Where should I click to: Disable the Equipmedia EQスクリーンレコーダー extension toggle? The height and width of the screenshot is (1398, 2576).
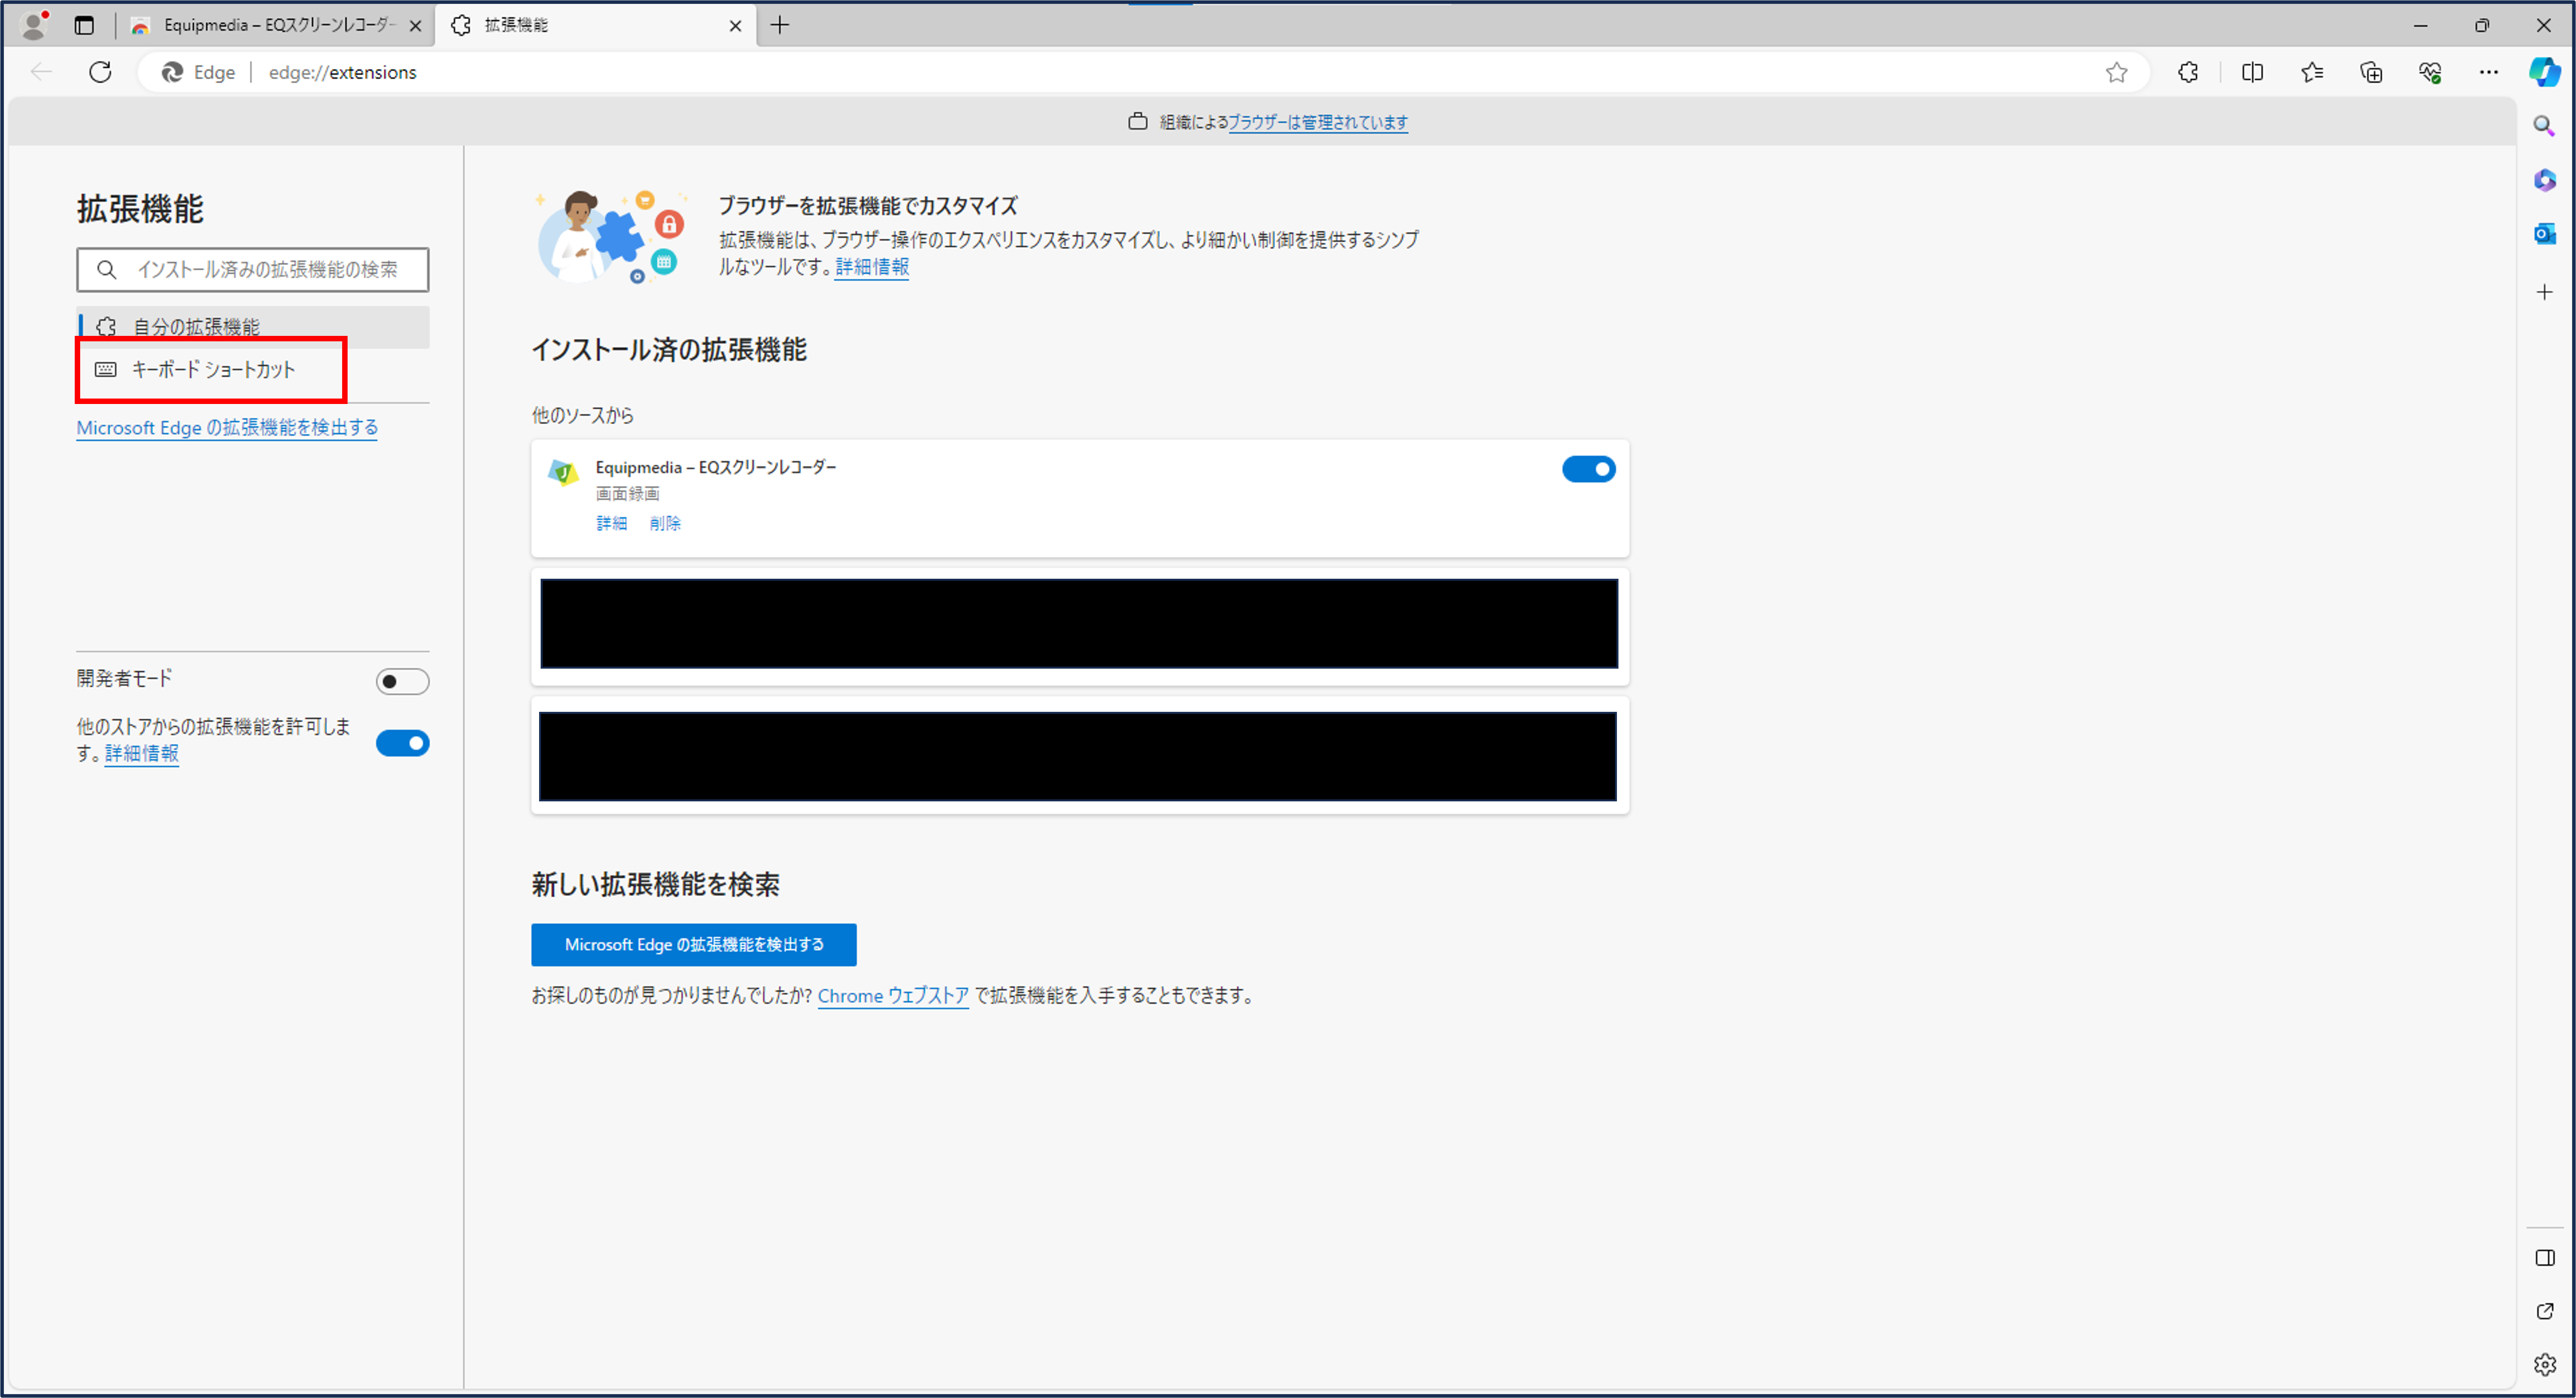[1588, 469]
